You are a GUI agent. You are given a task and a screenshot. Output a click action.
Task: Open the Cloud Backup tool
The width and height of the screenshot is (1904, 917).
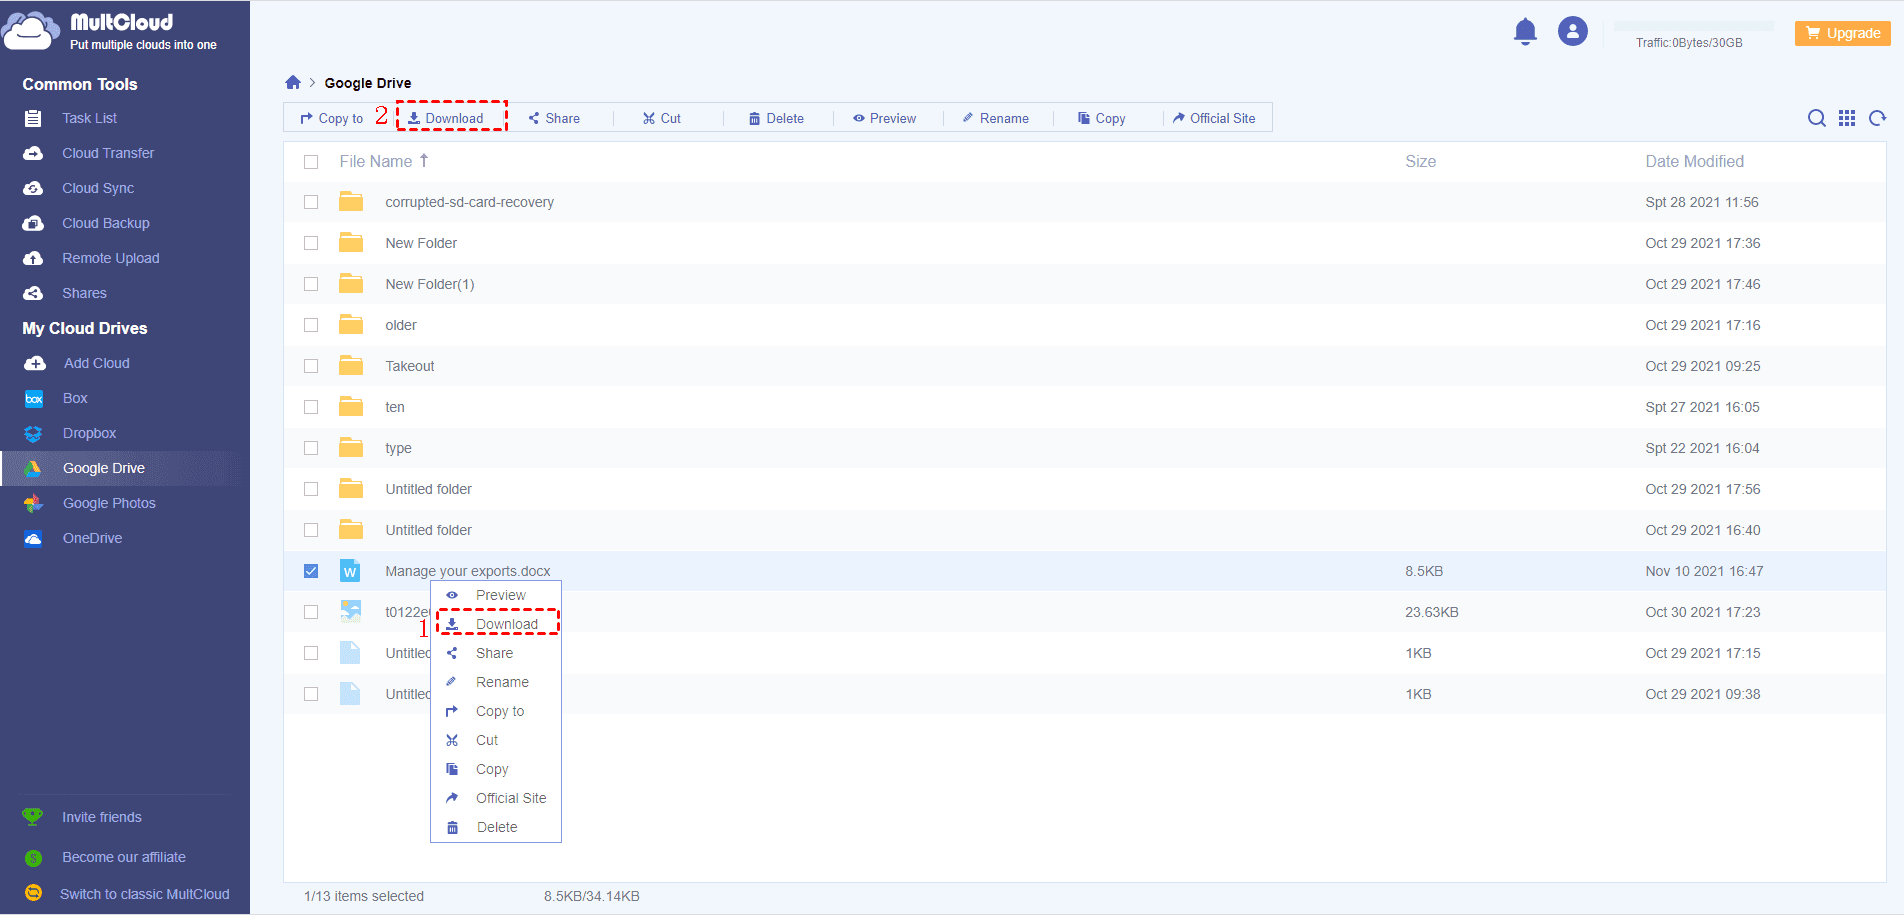pos(106,223)
